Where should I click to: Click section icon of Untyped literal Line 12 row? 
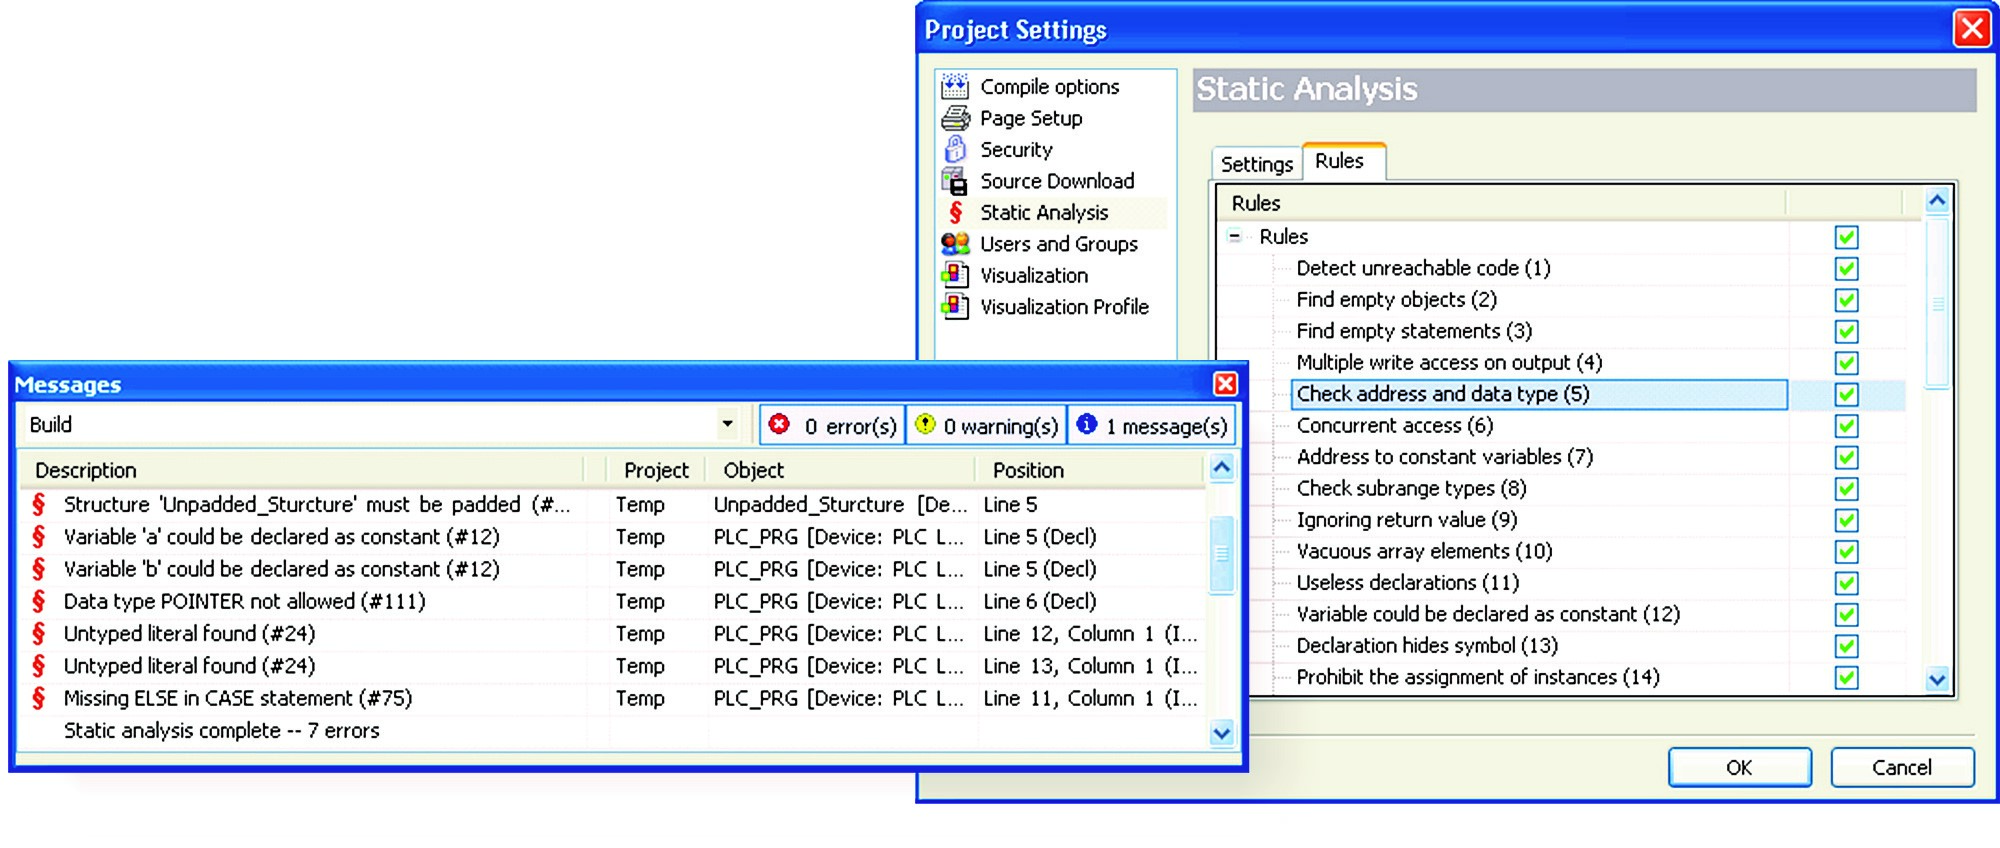tap(39, 634)
